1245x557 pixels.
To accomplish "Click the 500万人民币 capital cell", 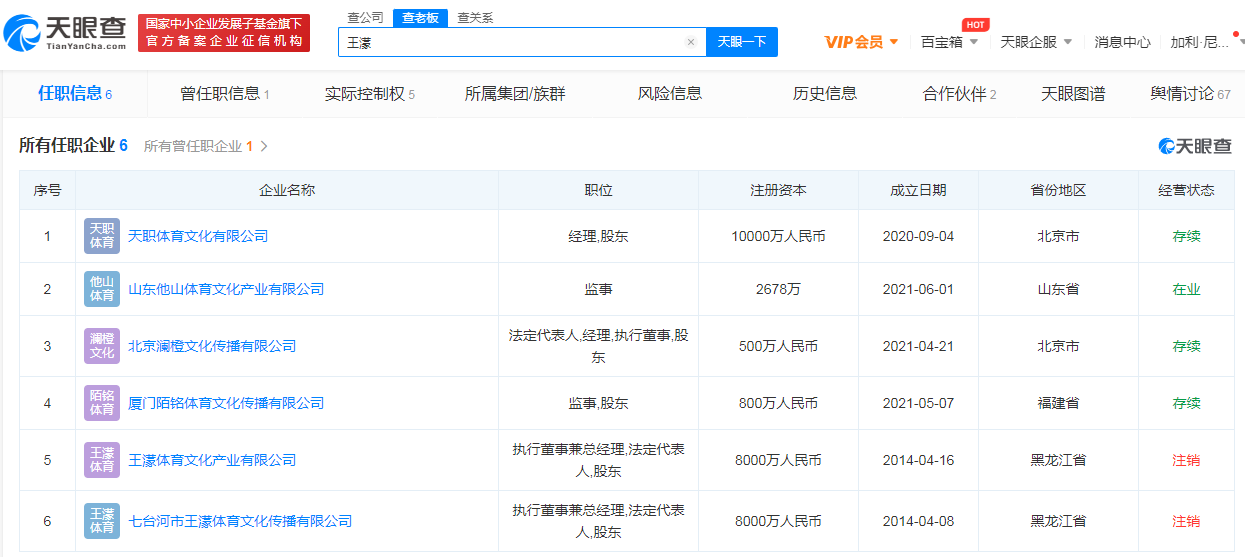I will (x=778, y=346).
